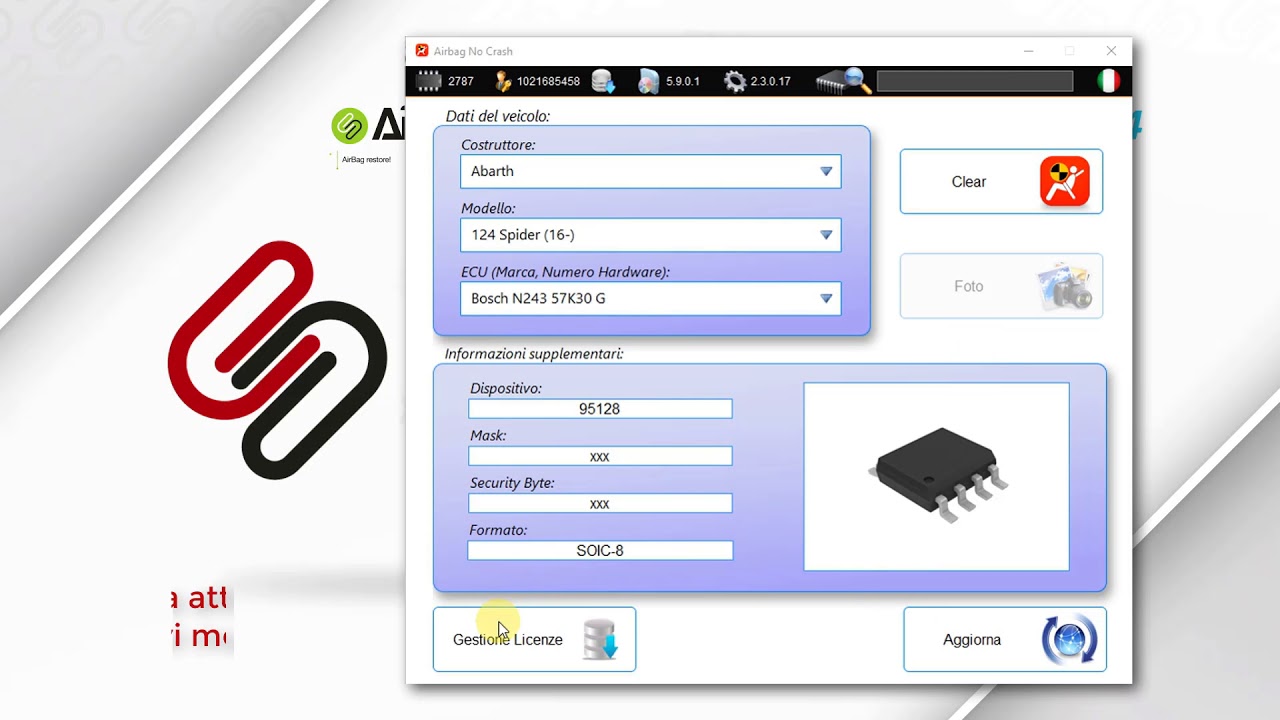Click the Dispositivo label

pyautogui.click(x=506, y=388)
